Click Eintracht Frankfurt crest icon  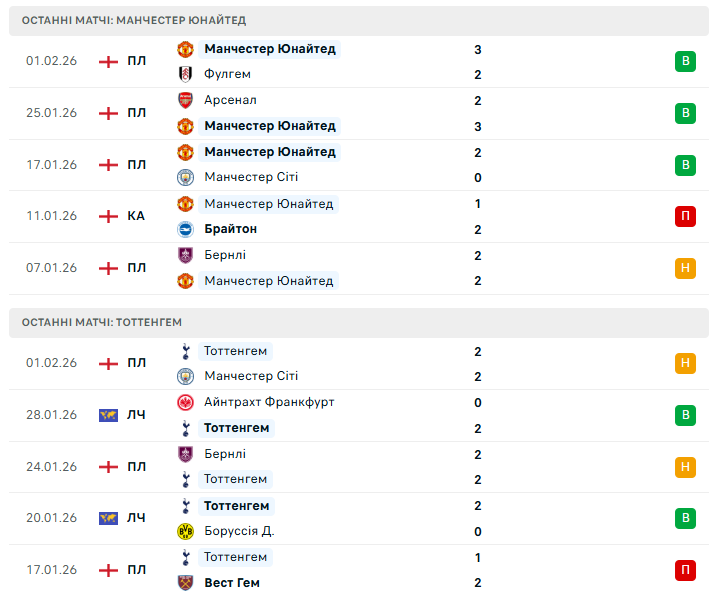click(x=185, y=402)
